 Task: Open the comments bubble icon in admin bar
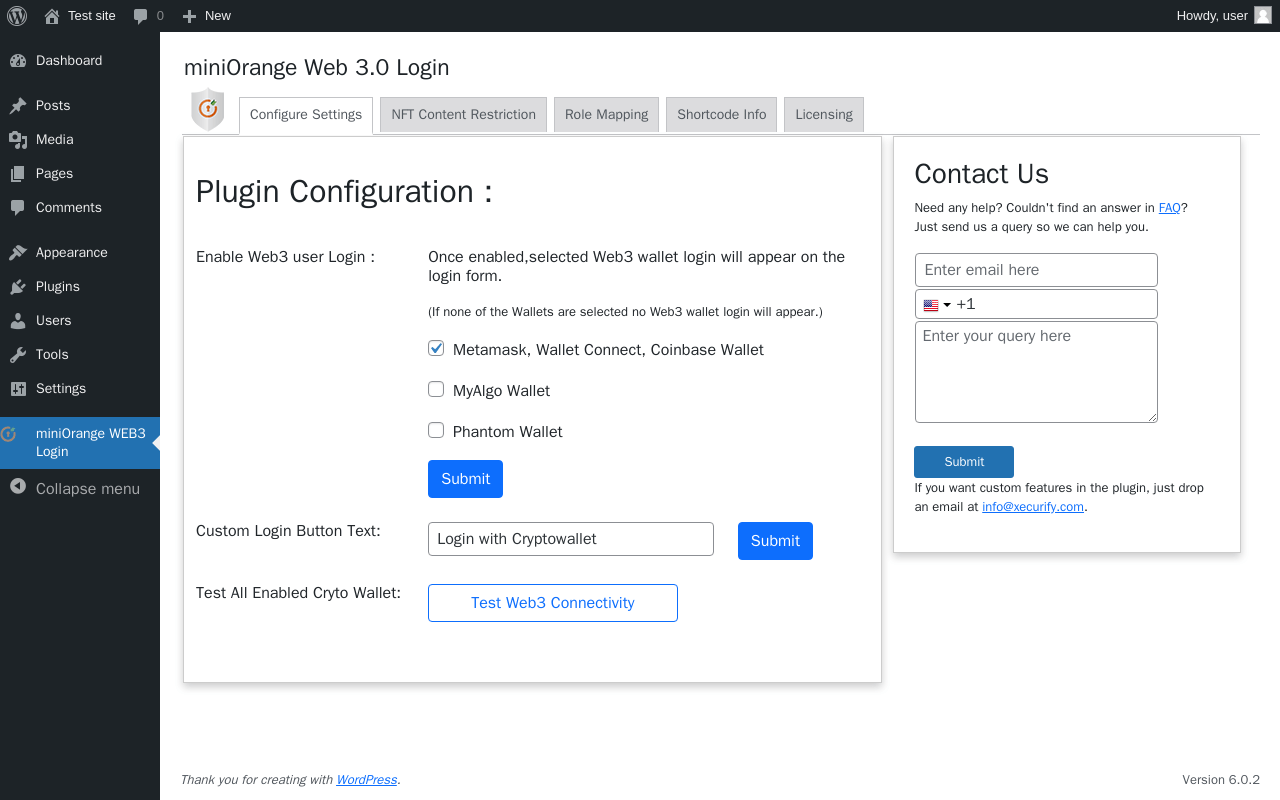[x=141, y=16]
